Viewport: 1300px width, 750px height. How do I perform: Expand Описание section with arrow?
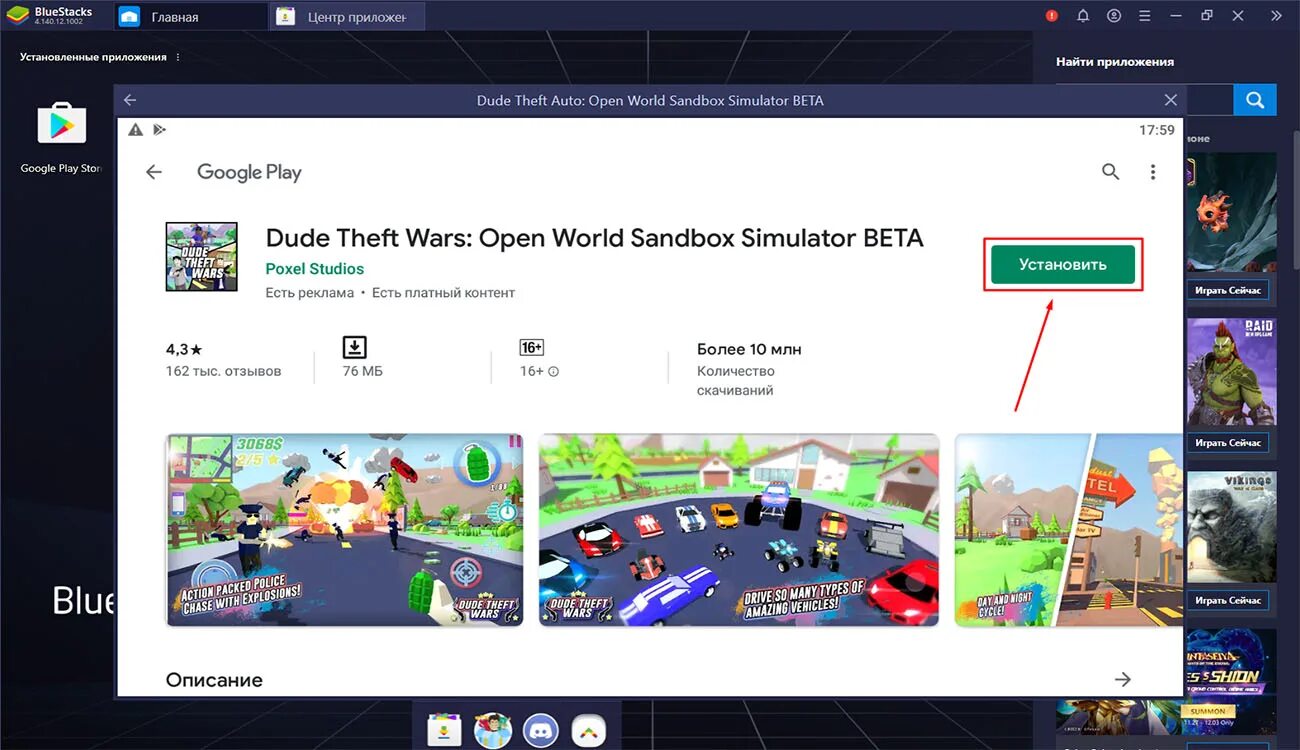(1123, 680)
